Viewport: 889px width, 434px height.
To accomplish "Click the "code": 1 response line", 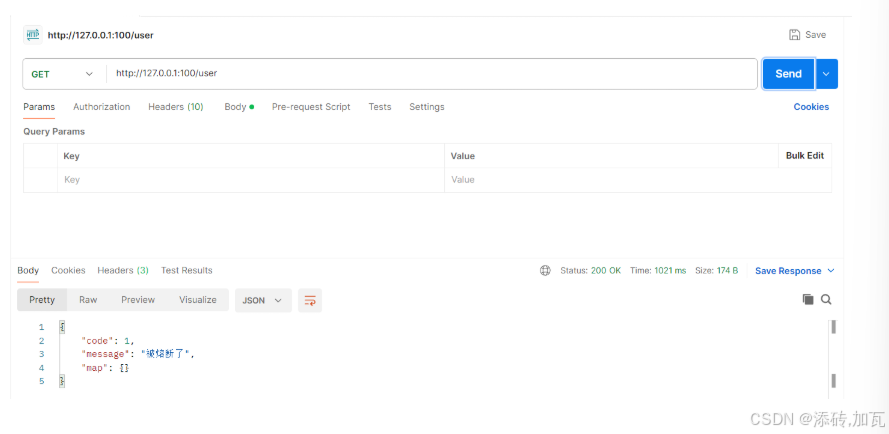I will [108, 341].
